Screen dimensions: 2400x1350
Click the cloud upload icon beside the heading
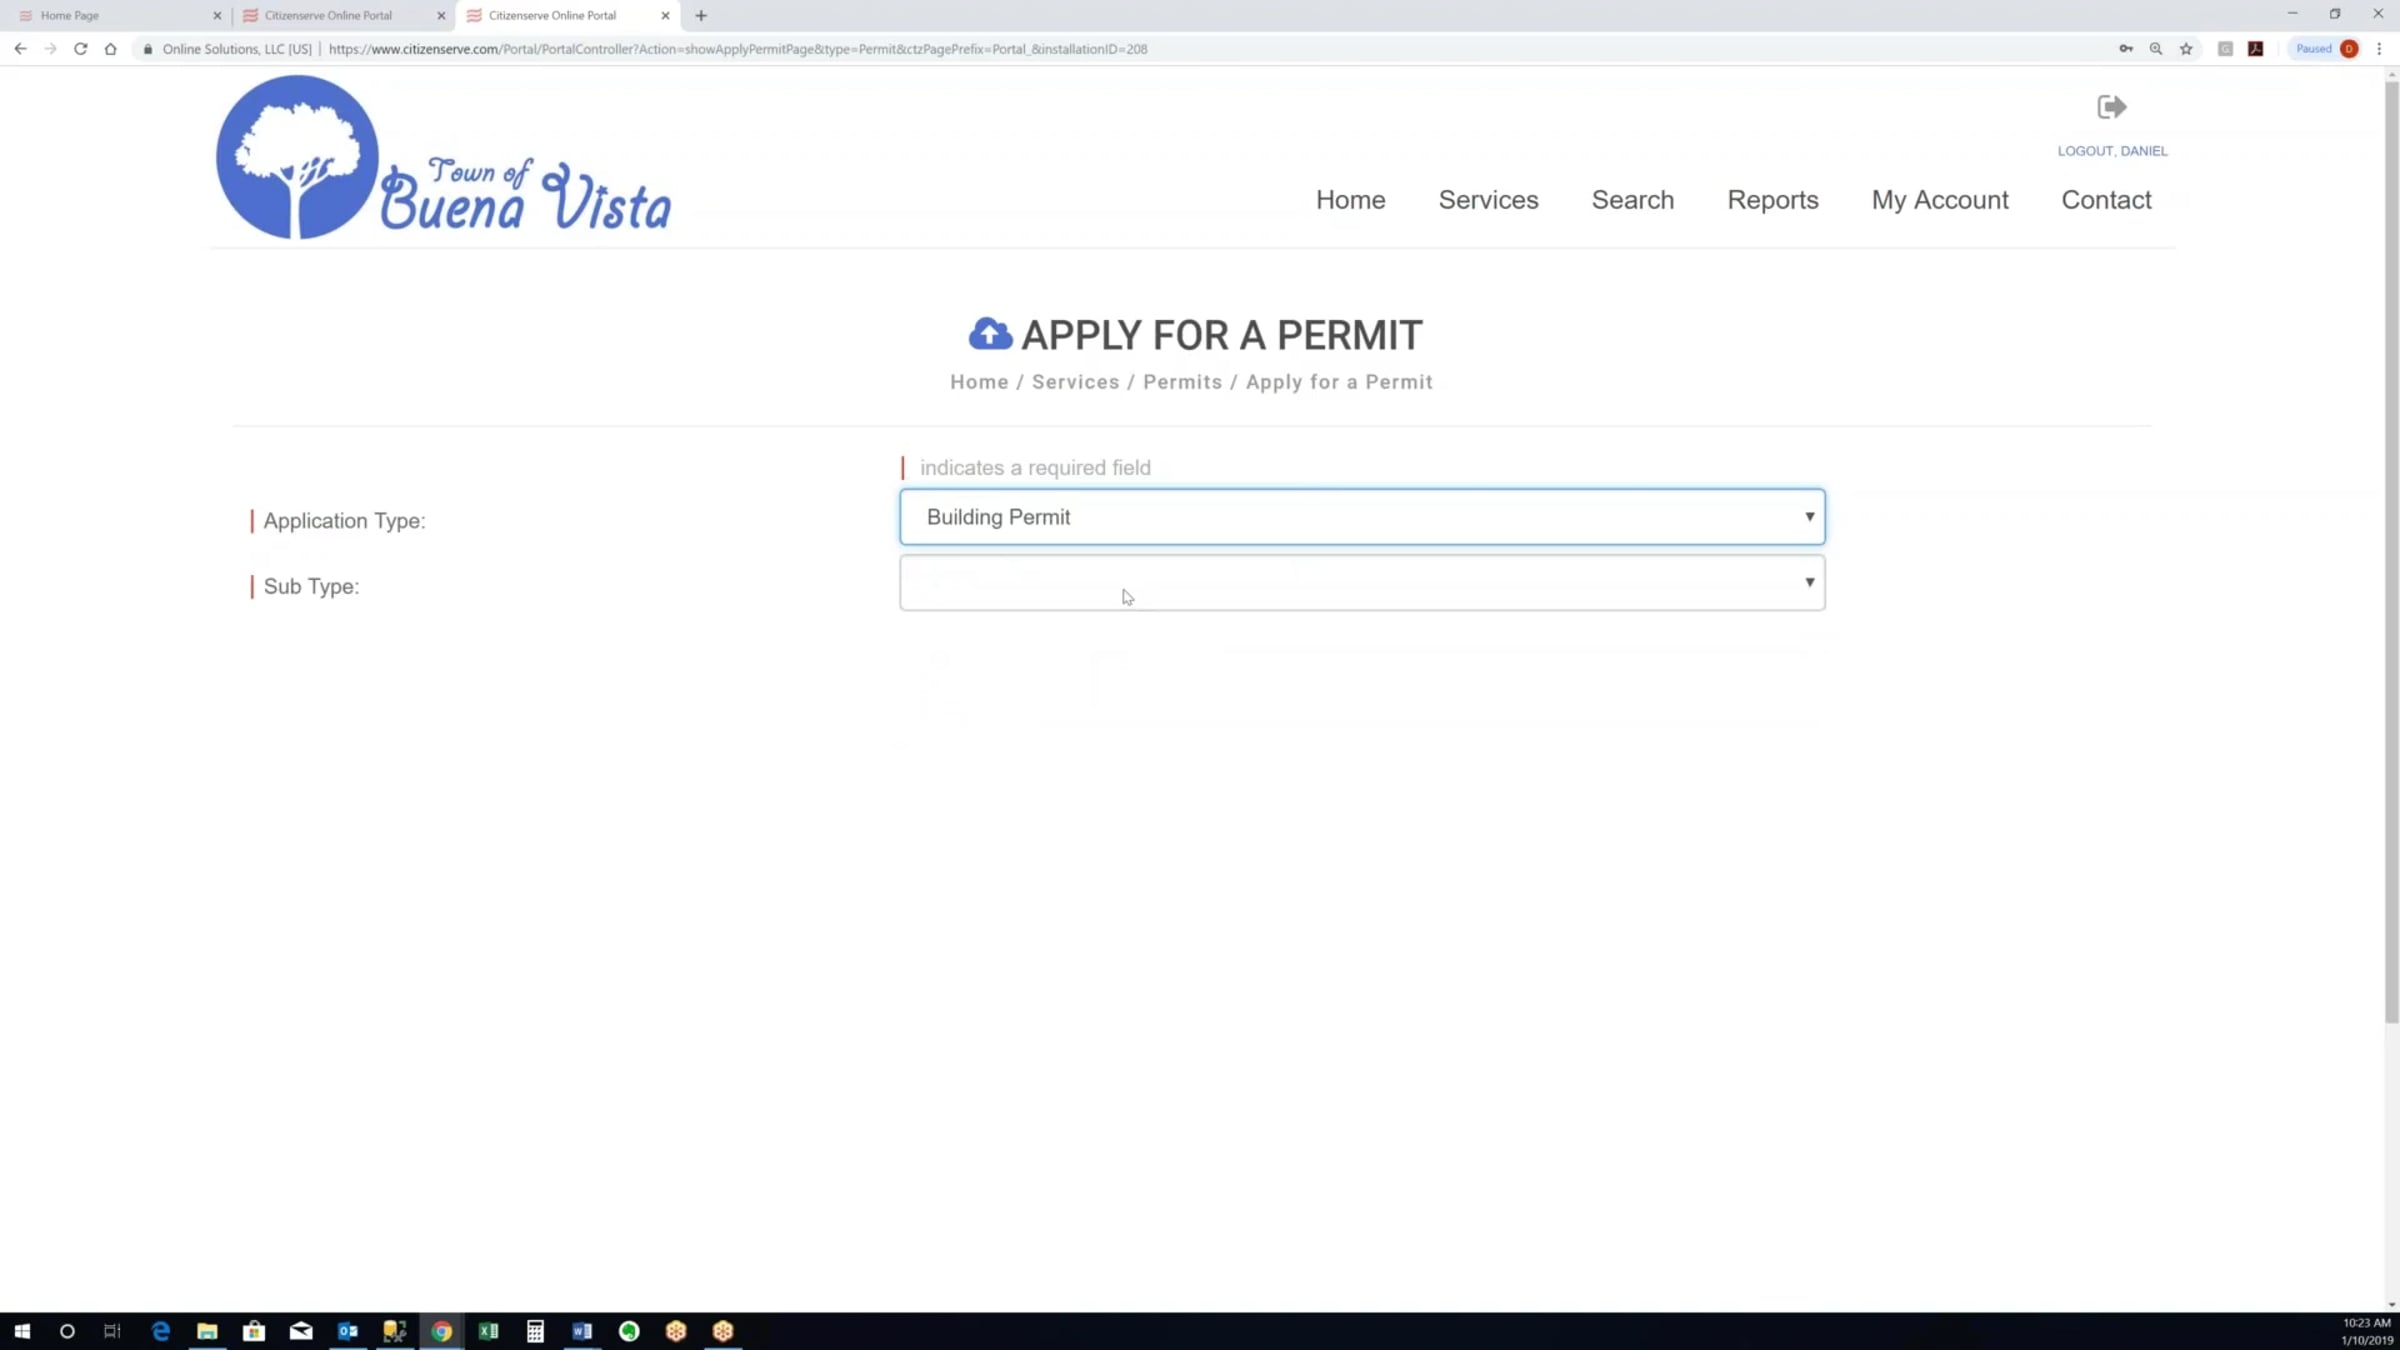click(990, 334)
